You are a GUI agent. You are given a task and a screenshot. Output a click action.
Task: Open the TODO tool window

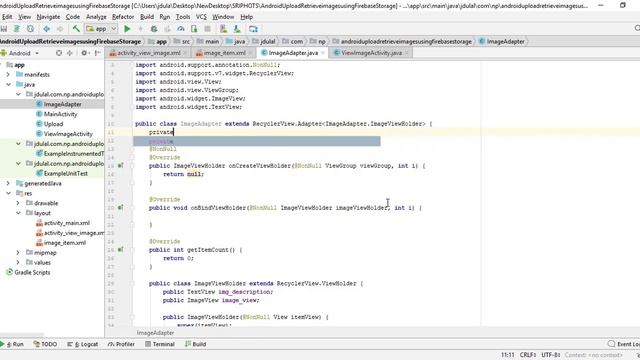[45, 344]
